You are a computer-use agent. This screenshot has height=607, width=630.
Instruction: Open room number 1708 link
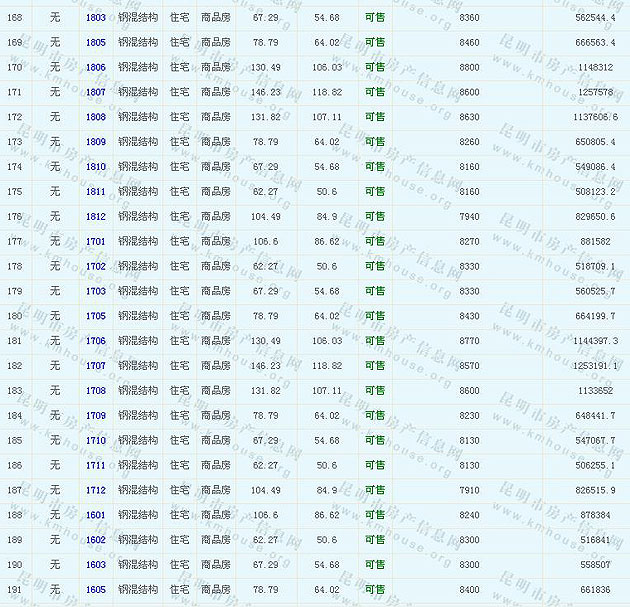(x=96, y=391)
